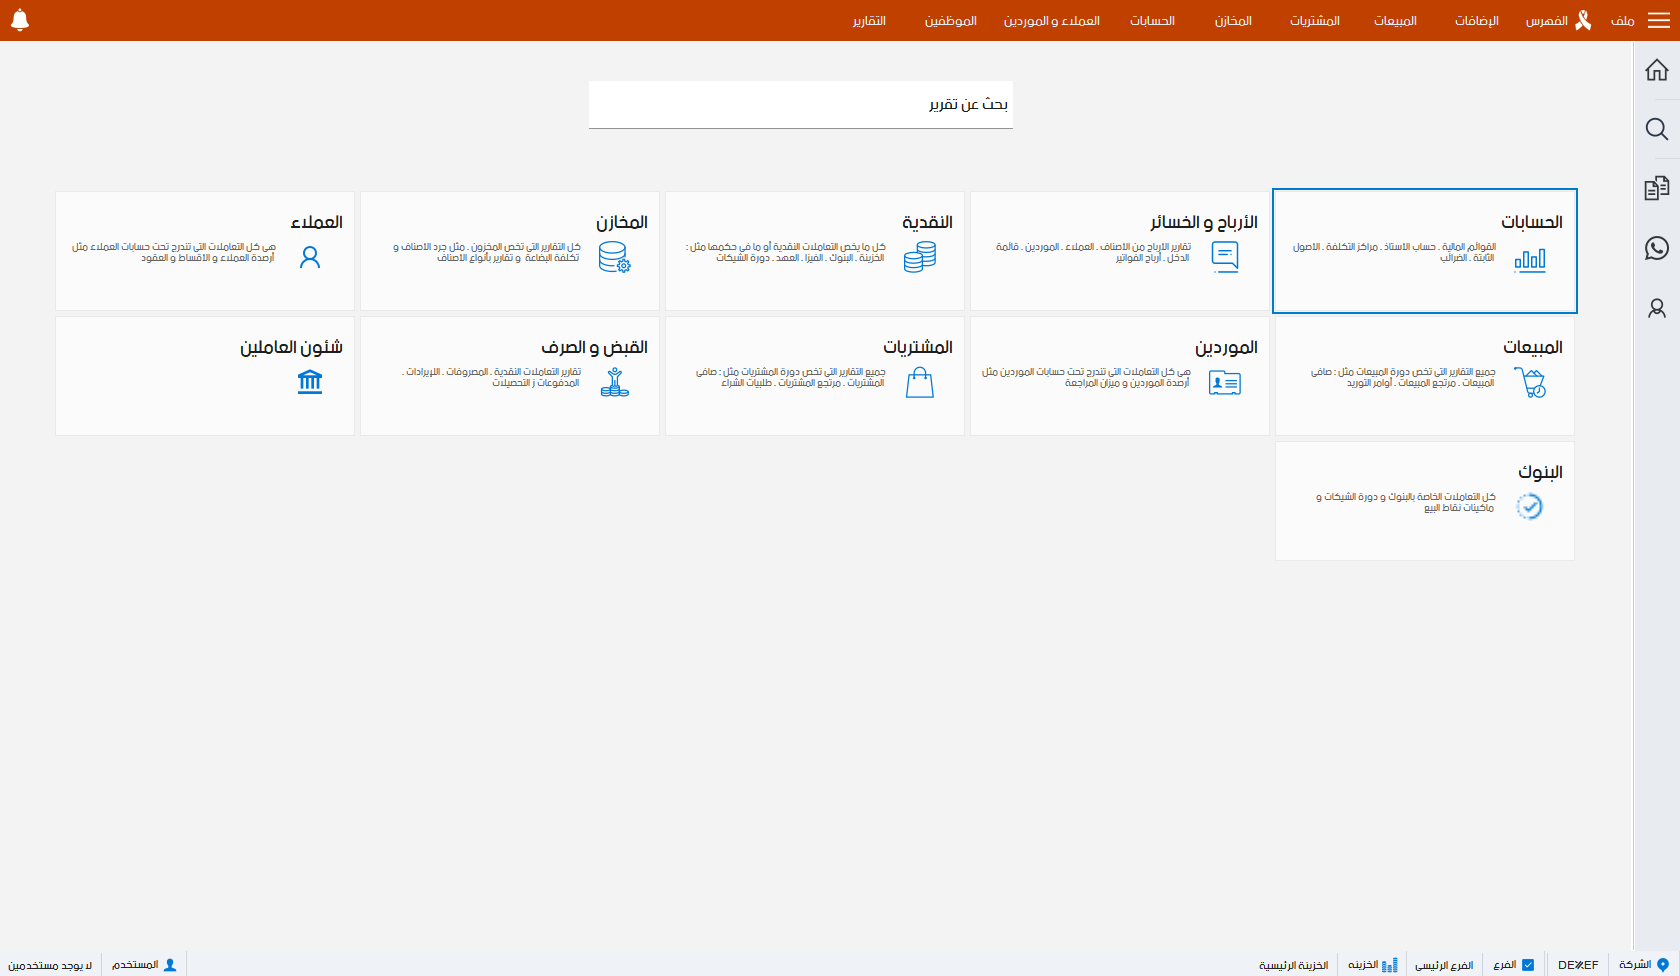Click the sidebar magnifier search icon
The width and height of the screenshot is (1680, 976).
(x=1657, y=129)
